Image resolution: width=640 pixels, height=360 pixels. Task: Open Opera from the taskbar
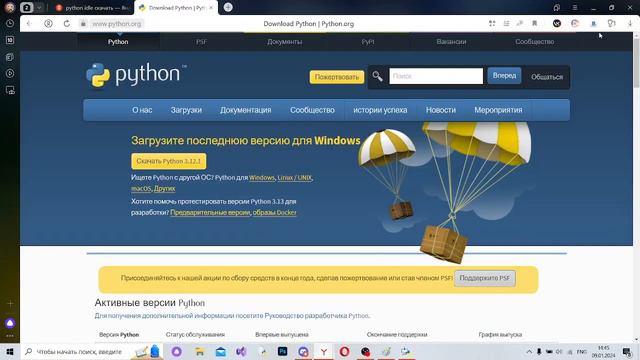[x=344, y=351]
